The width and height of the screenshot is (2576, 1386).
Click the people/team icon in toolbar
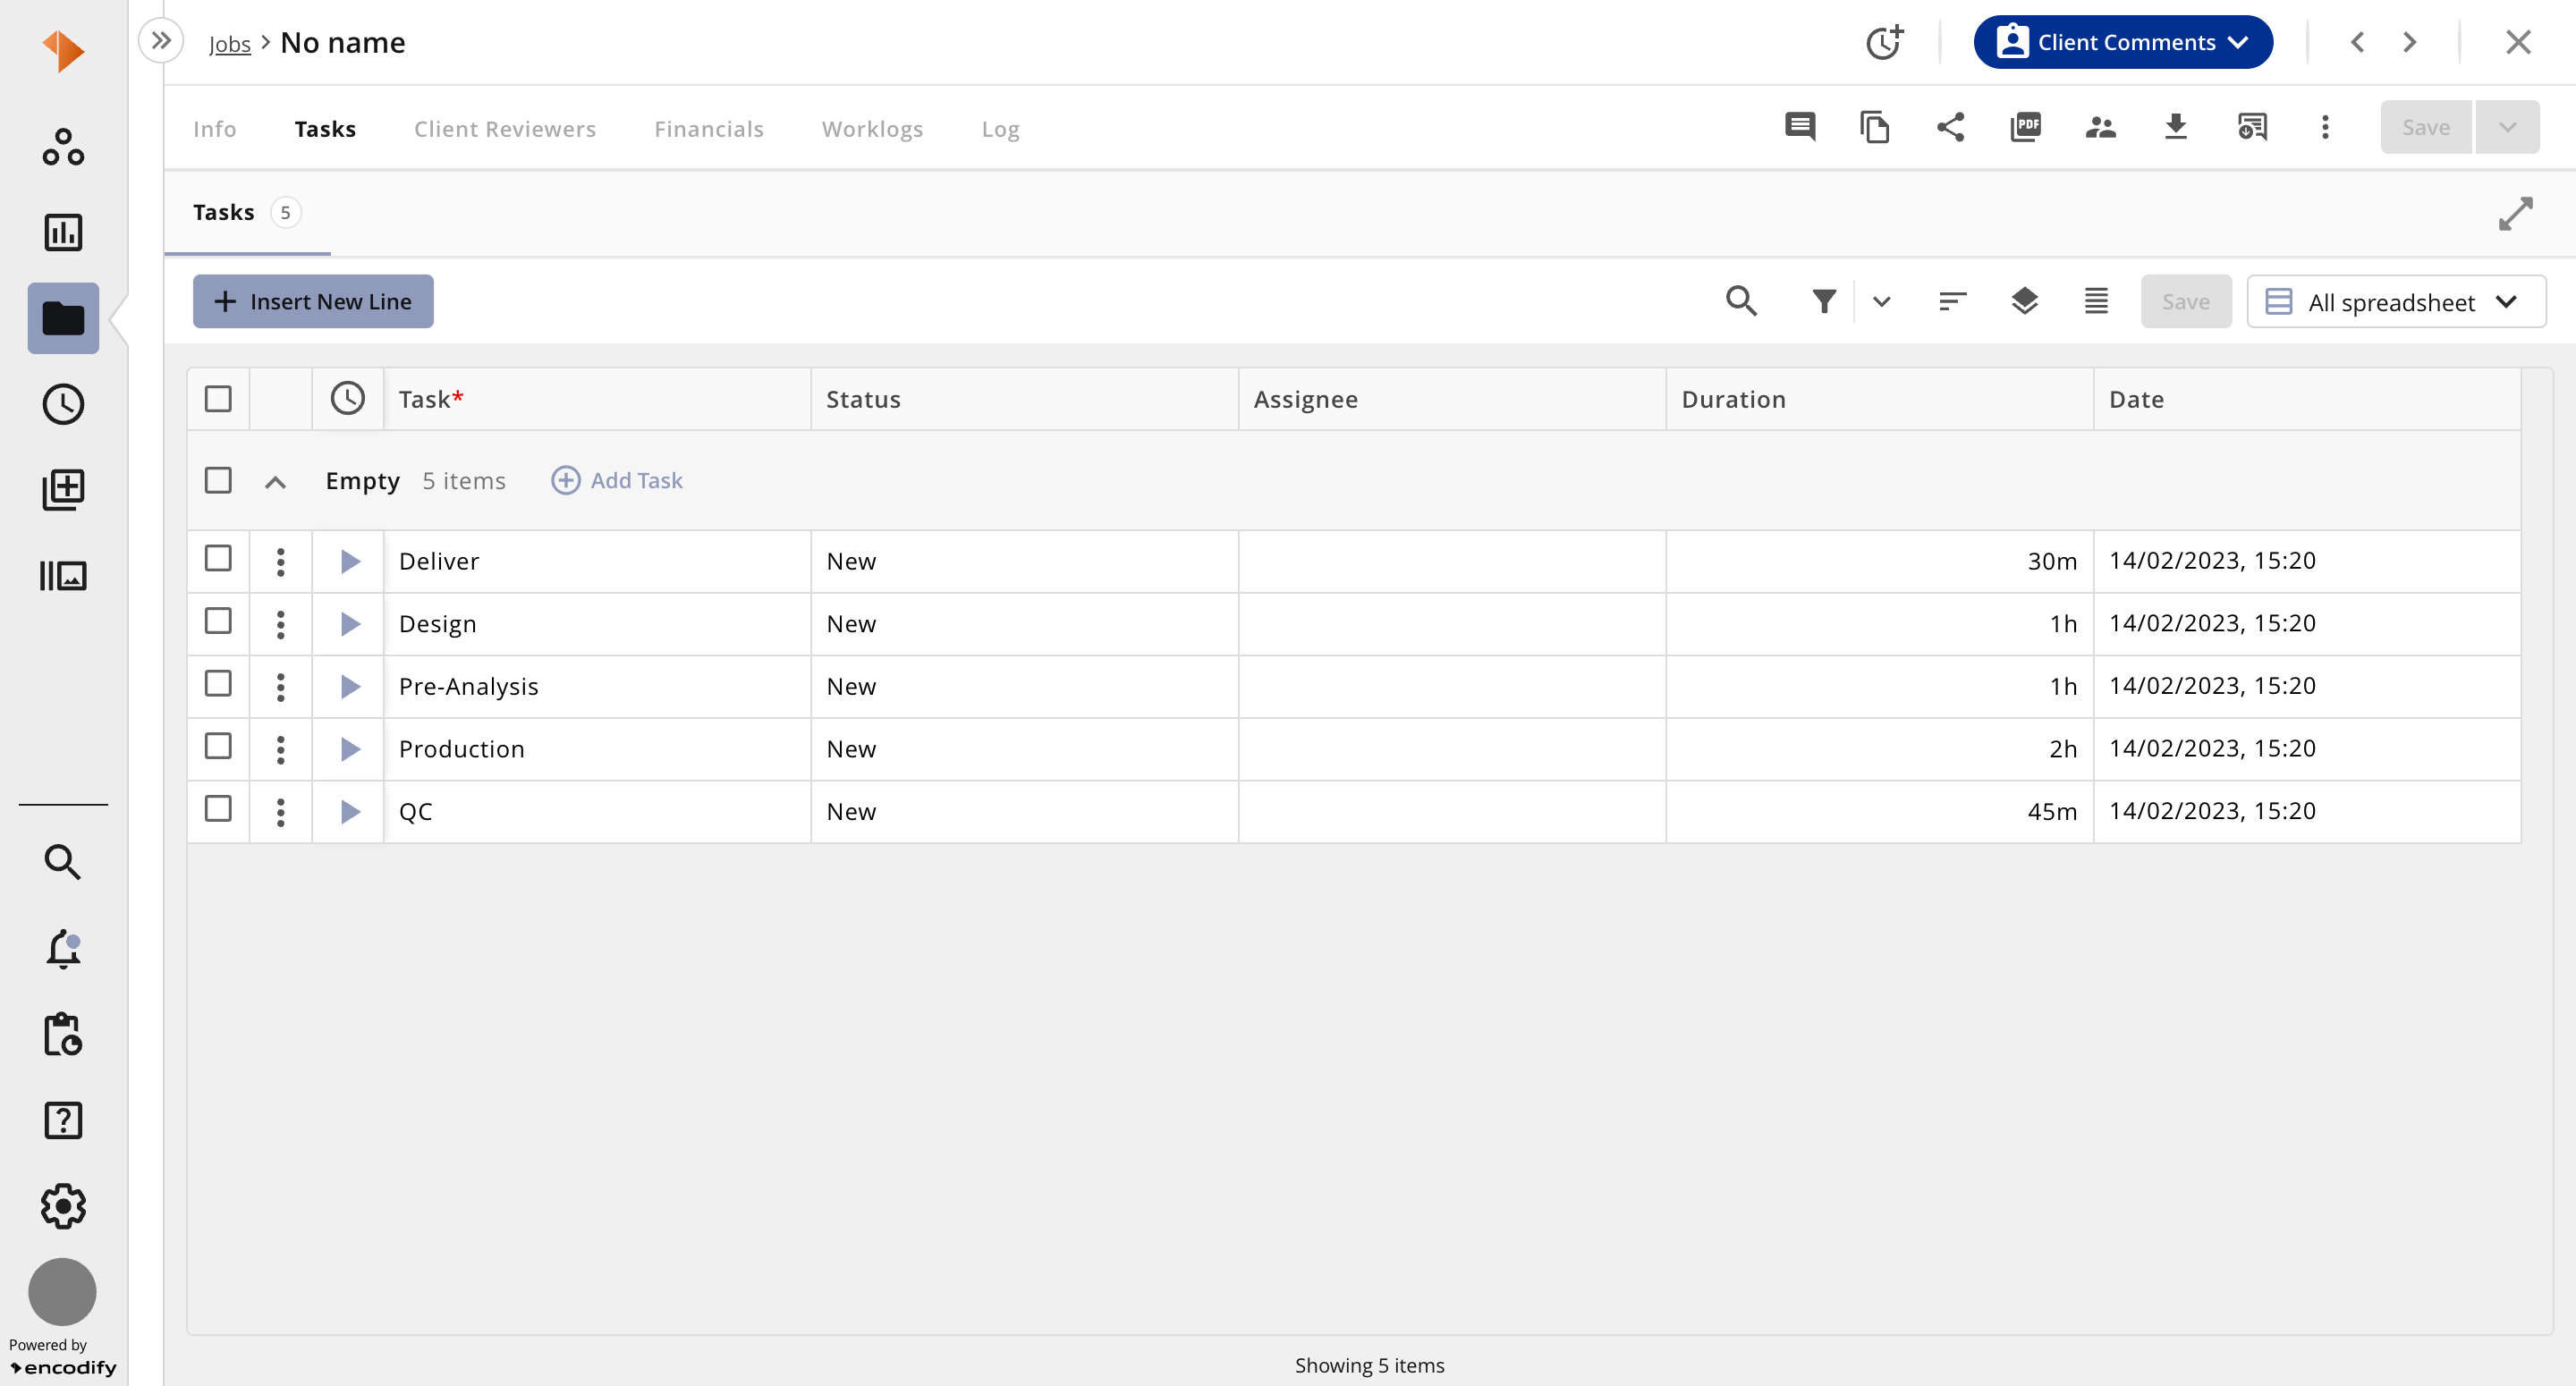pos(2100,127)
